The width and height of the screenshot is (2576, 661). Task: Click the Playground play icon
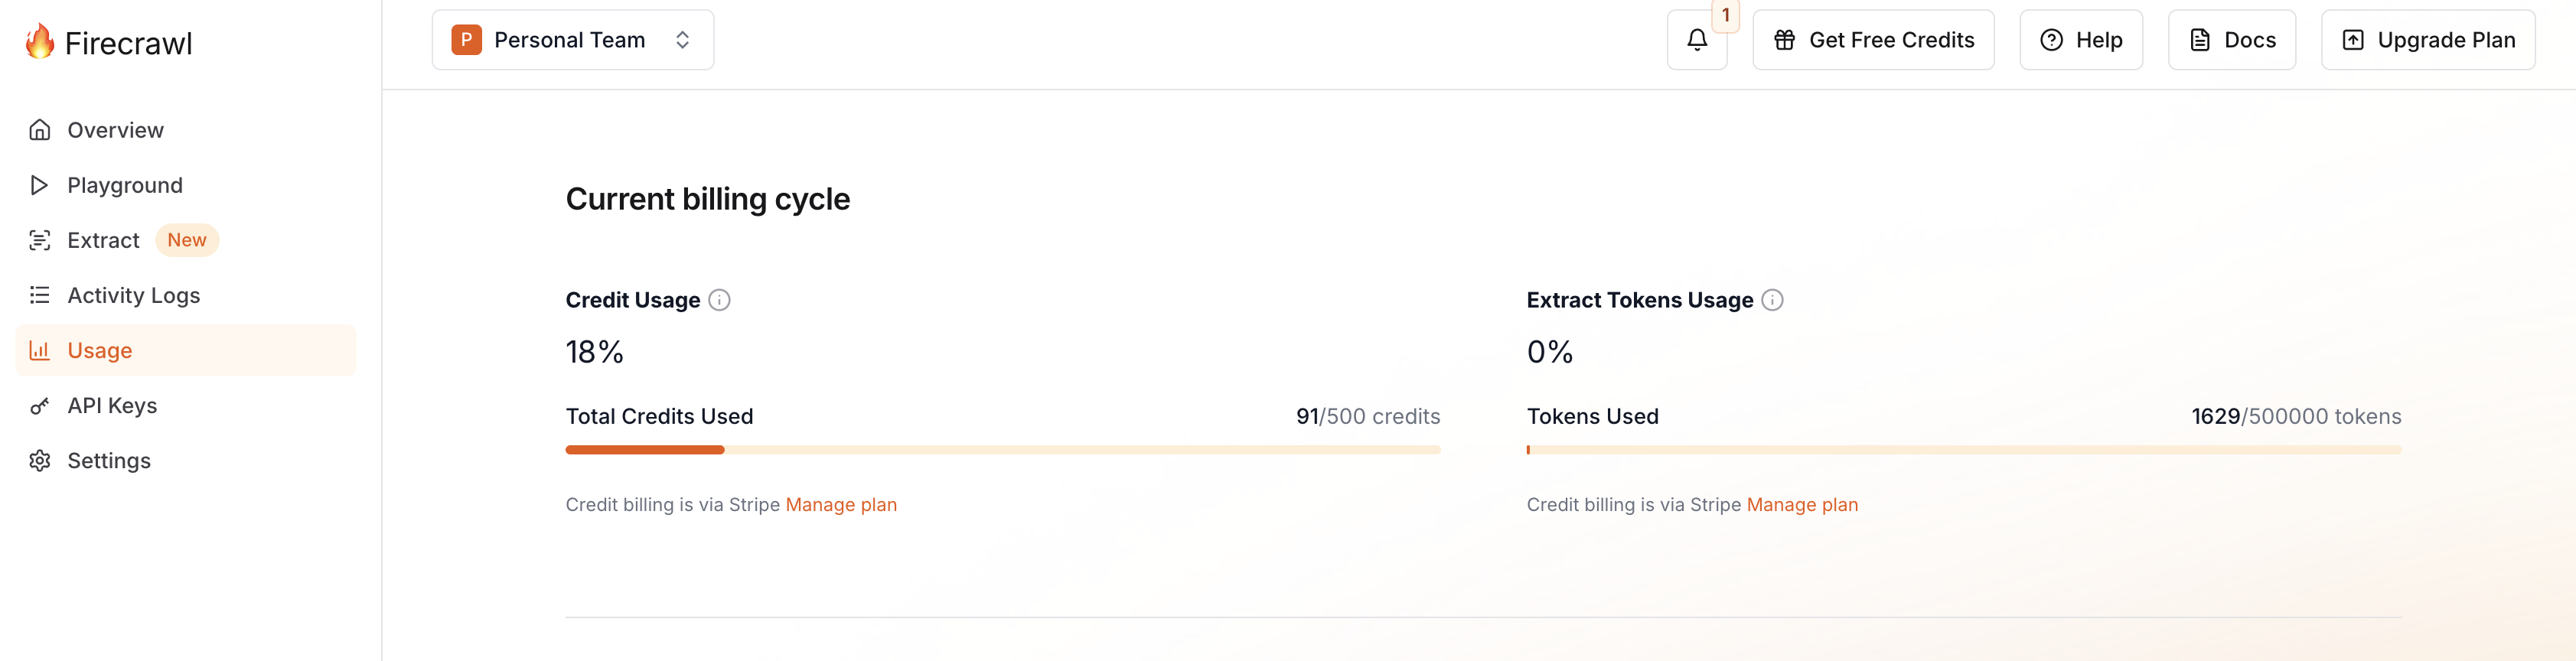[x=40, y=185]
